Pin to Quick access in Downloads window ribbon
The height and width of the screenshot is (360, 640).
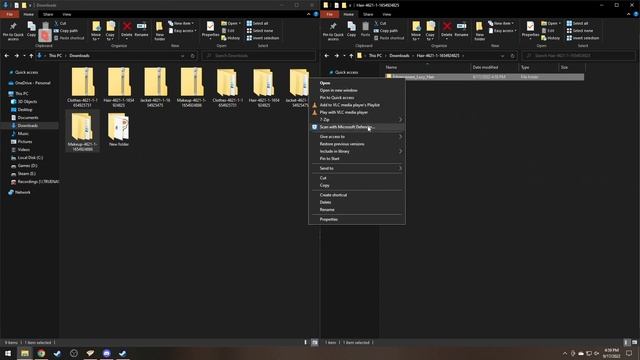(x=13, y=31)
